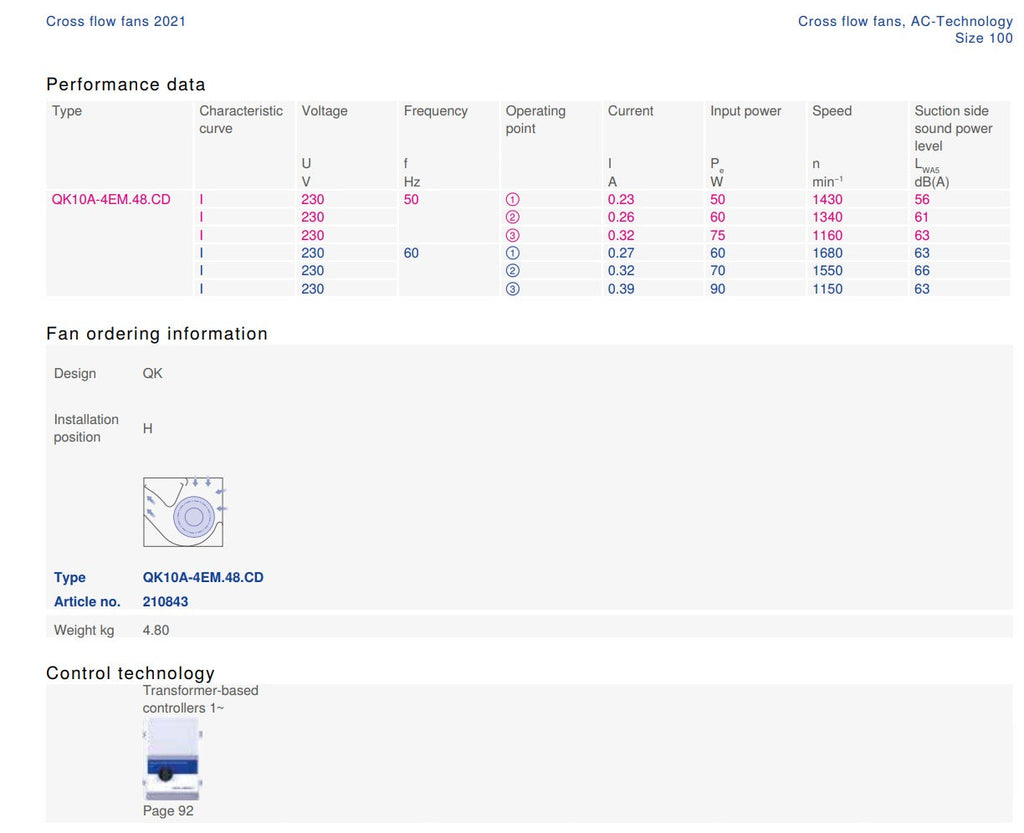Click the 'Weight kg' label

click(x=84, y=630)
